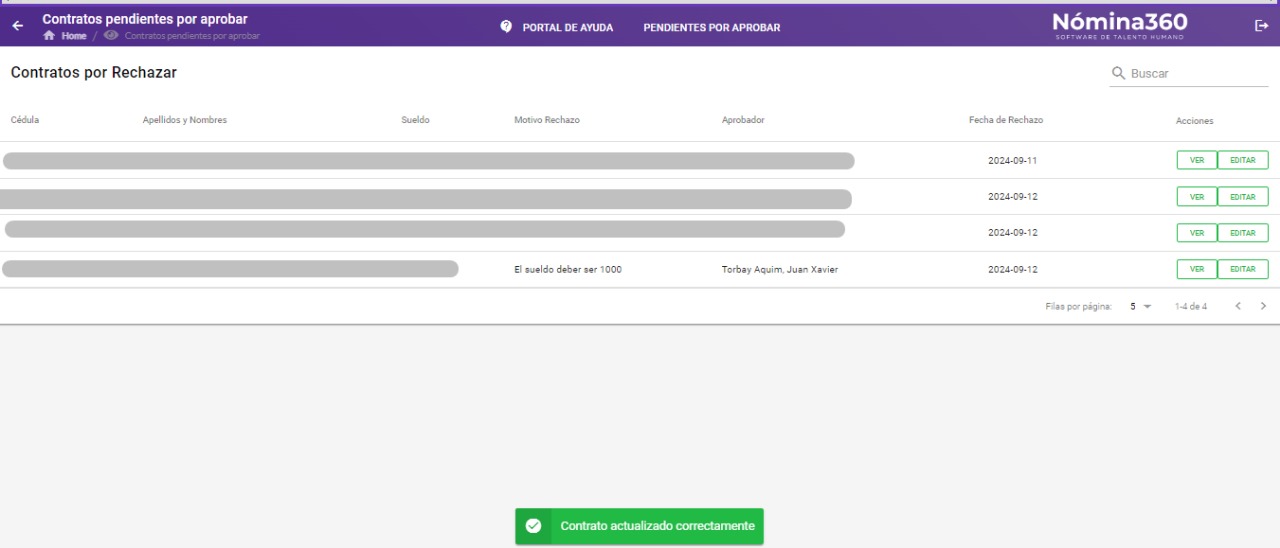Viewport: 1280px width, 548px height.
Task: Click VER for the 2024-09-11 row
Action: pos(1197,160)
